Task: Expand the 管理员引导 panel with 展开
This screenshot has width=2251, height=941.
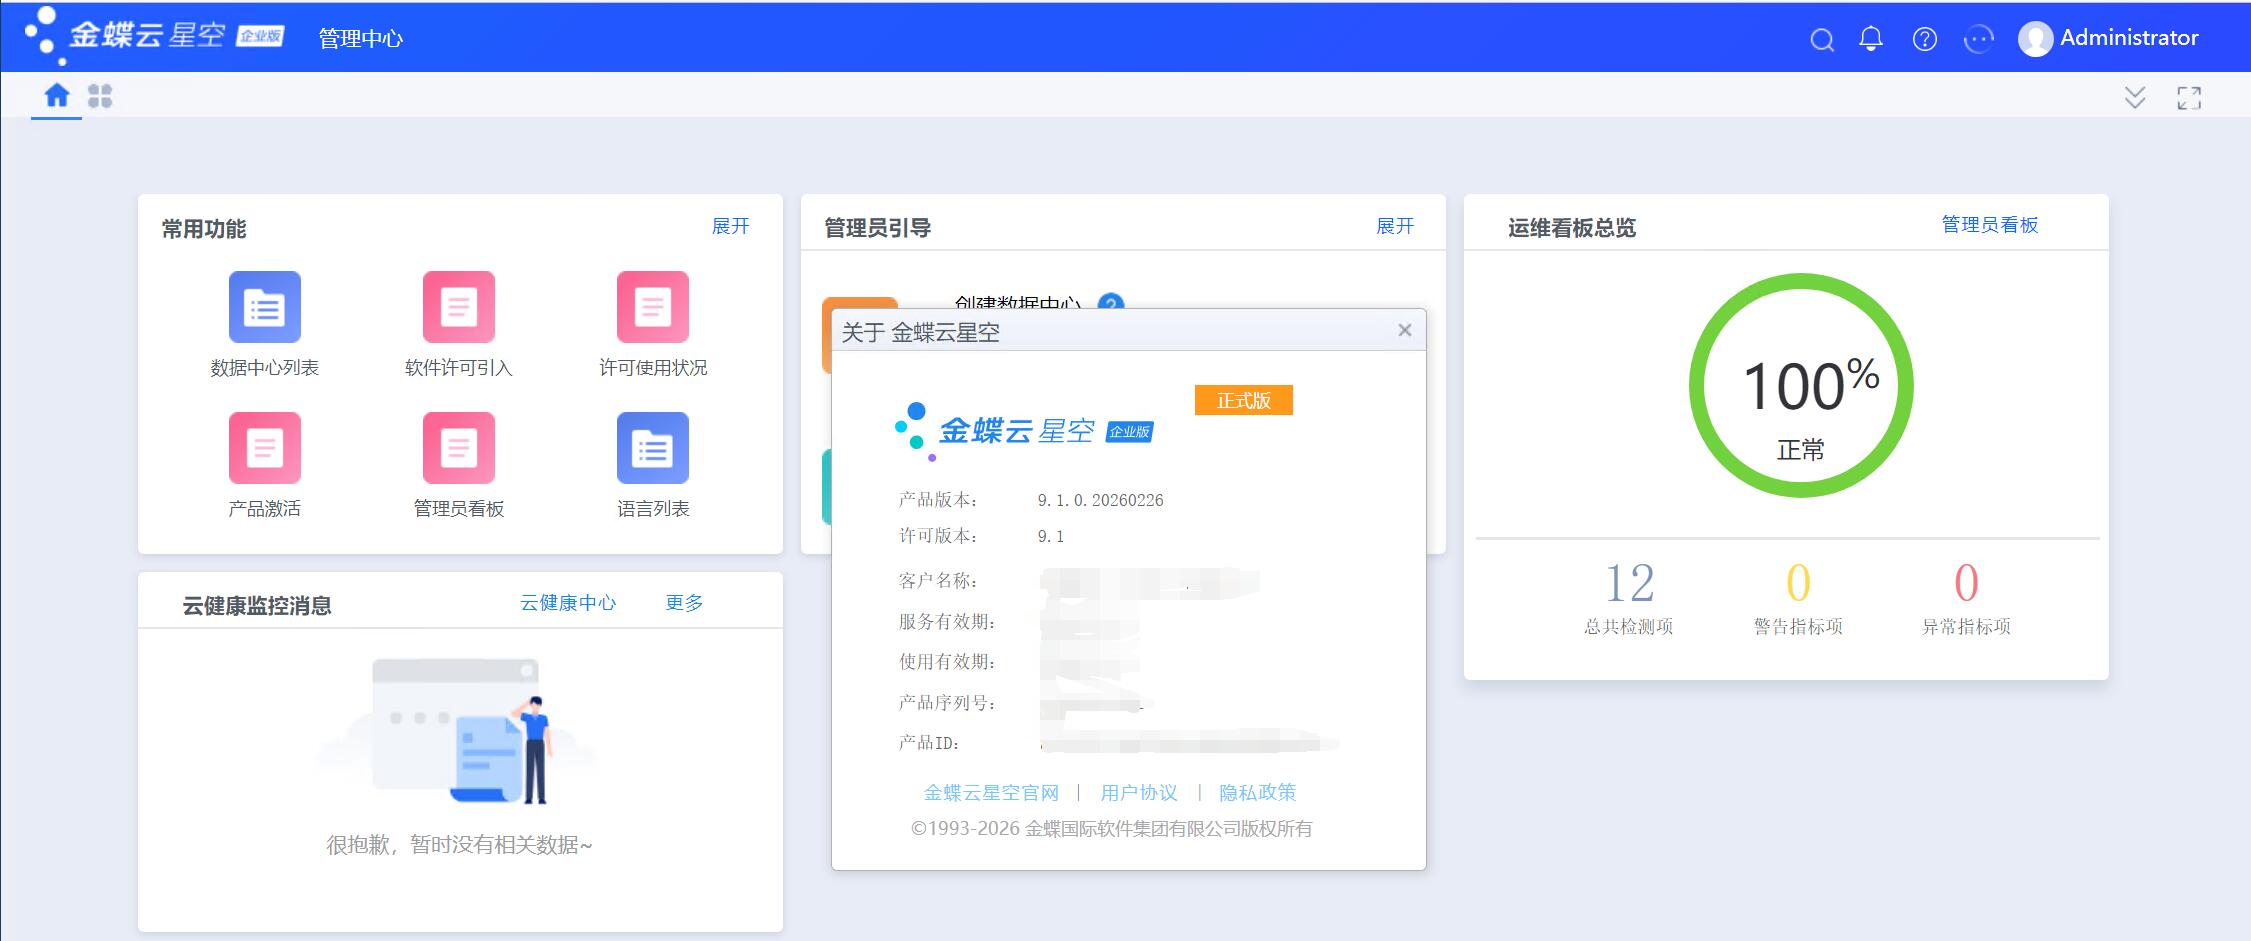Action: pos(1394,226)
